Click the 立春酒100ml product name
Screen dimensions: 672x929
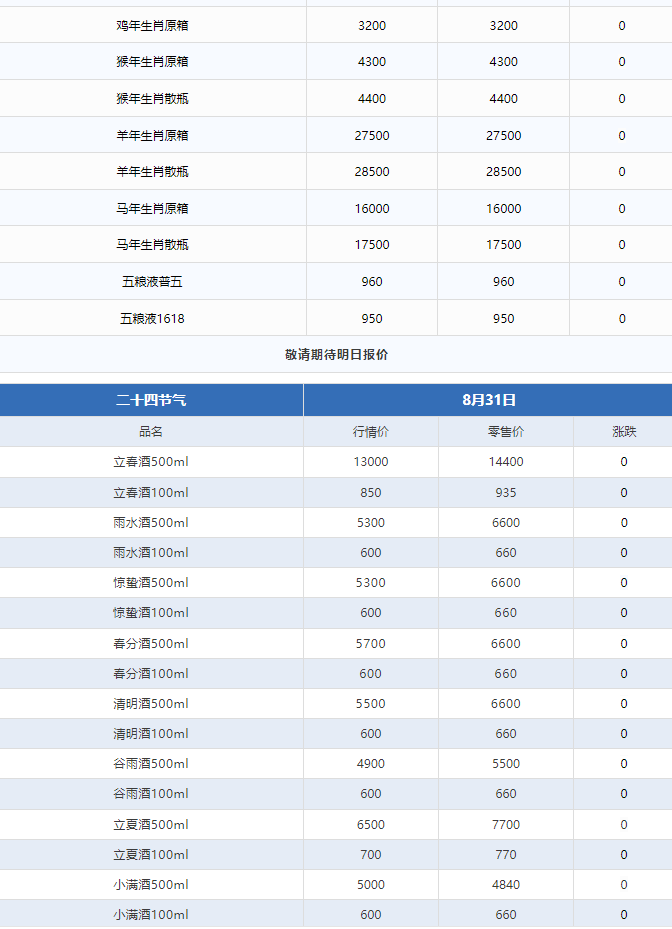pos(151,492)
